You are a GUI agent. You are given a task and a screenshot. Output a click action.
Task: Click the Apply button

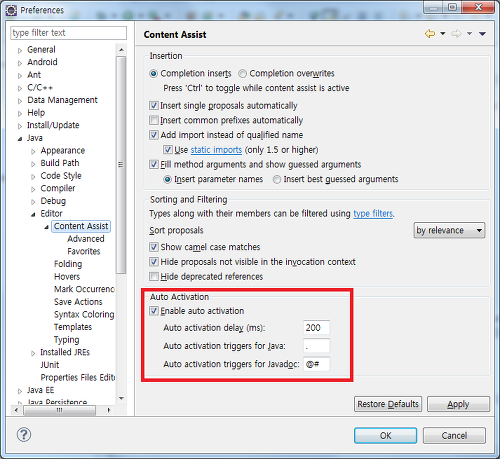(458, 404)
